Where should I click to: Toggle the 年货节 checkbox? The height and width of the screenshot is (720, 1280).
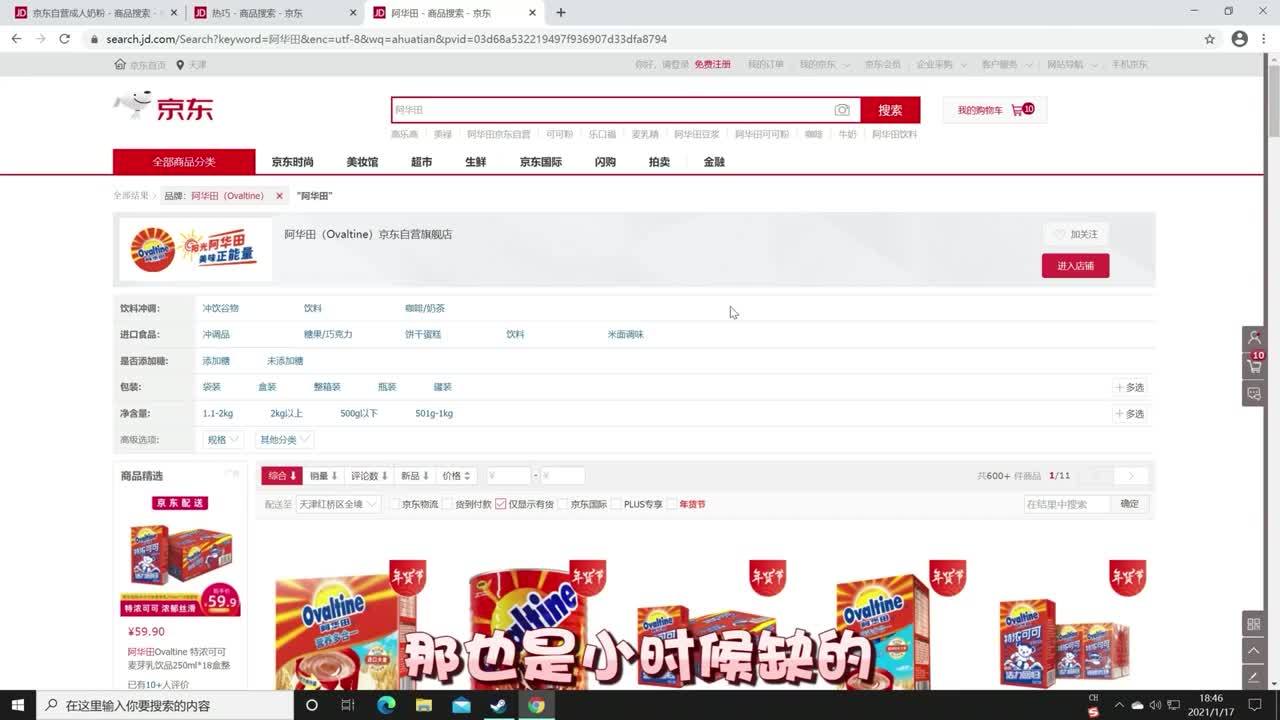(x=672, y=504)
